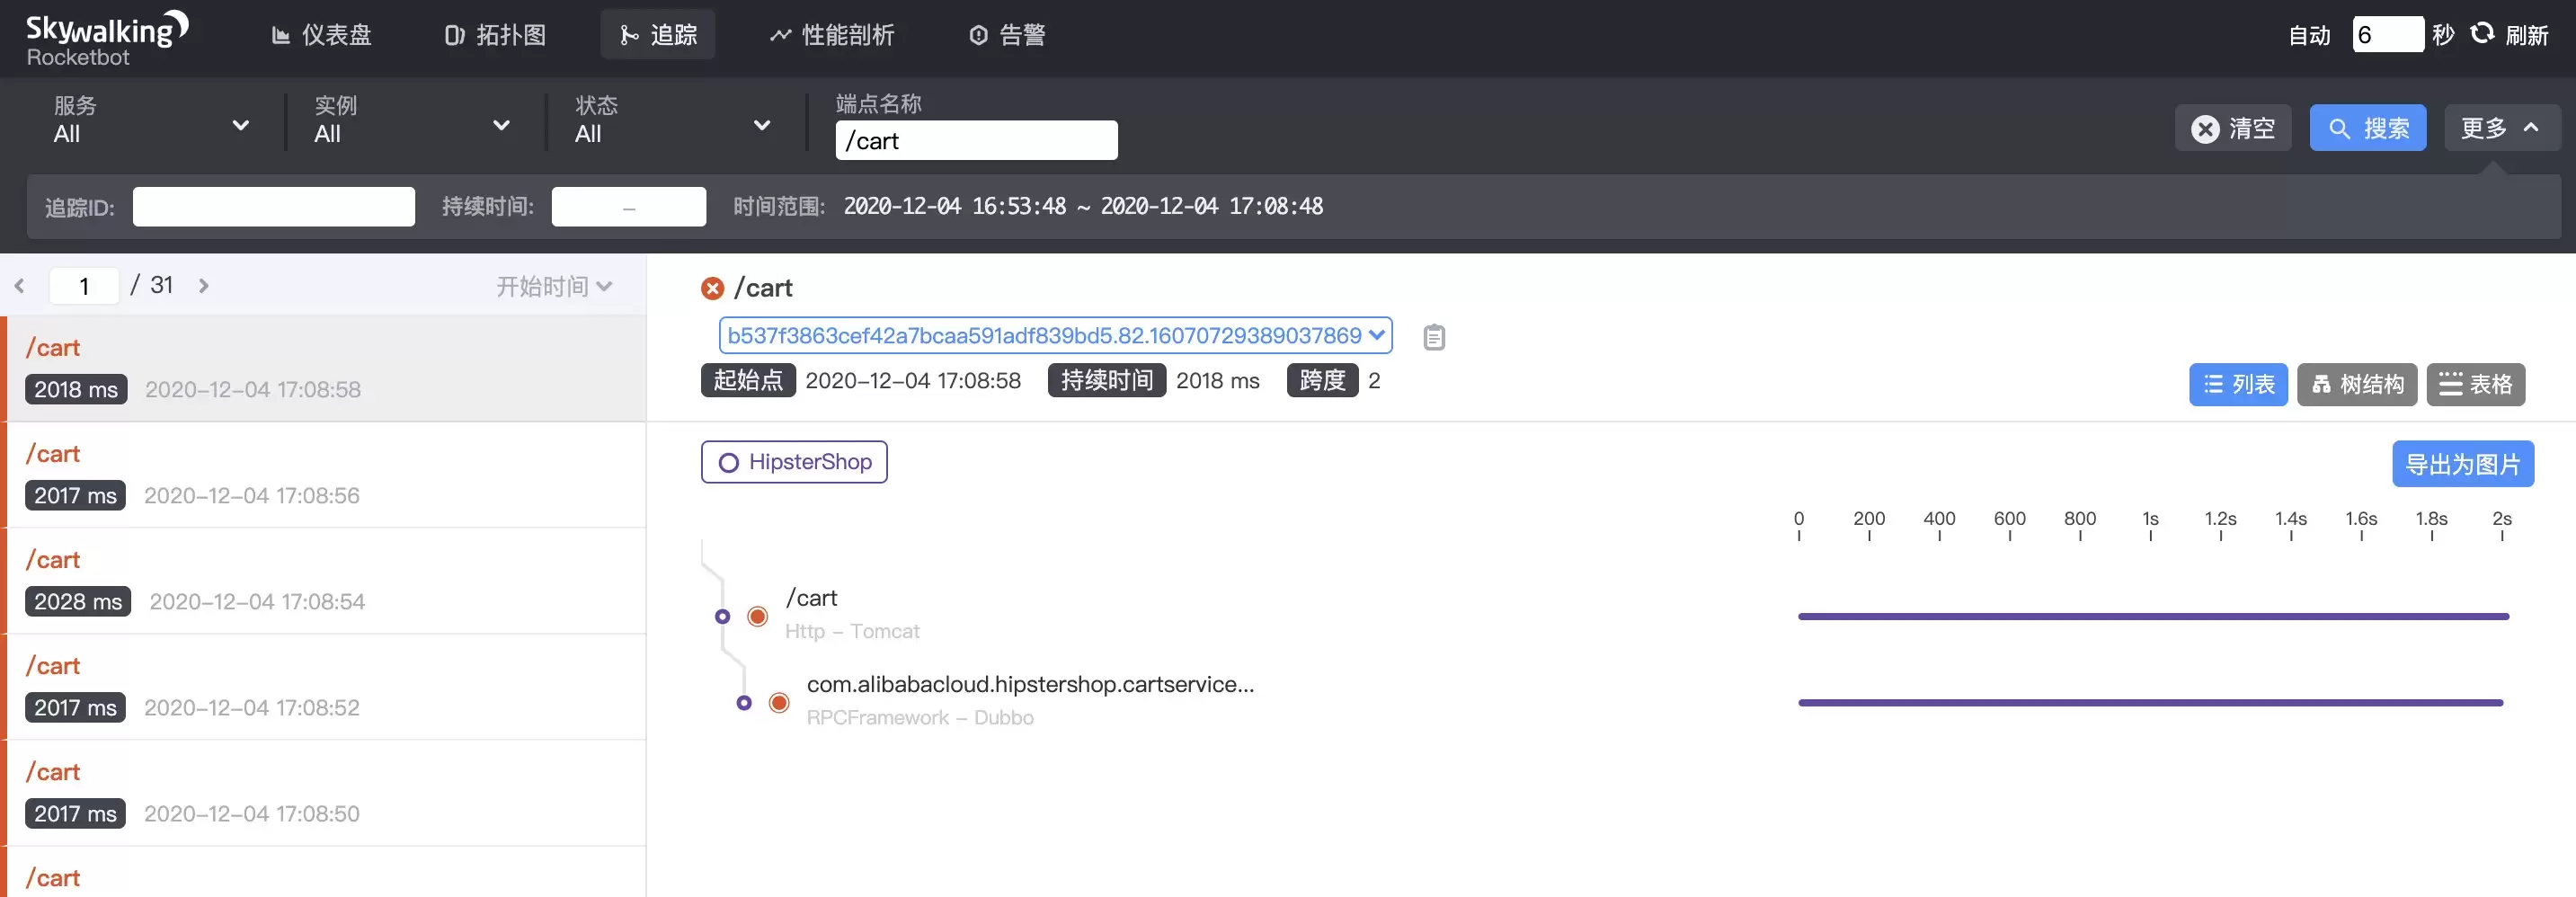Viewport: 2576px width, 897px height.
Task: Copy the trace ID with clipboard icon
Action: (x=1433, y=337)
